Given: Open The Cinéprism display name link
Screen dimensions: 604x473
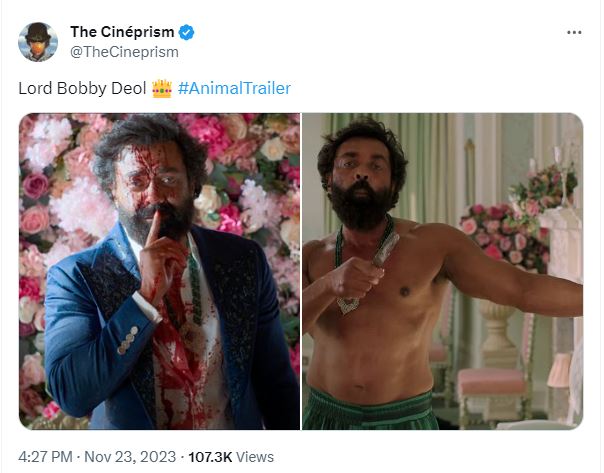Looking at the screenshot, I should click(122, 32).
